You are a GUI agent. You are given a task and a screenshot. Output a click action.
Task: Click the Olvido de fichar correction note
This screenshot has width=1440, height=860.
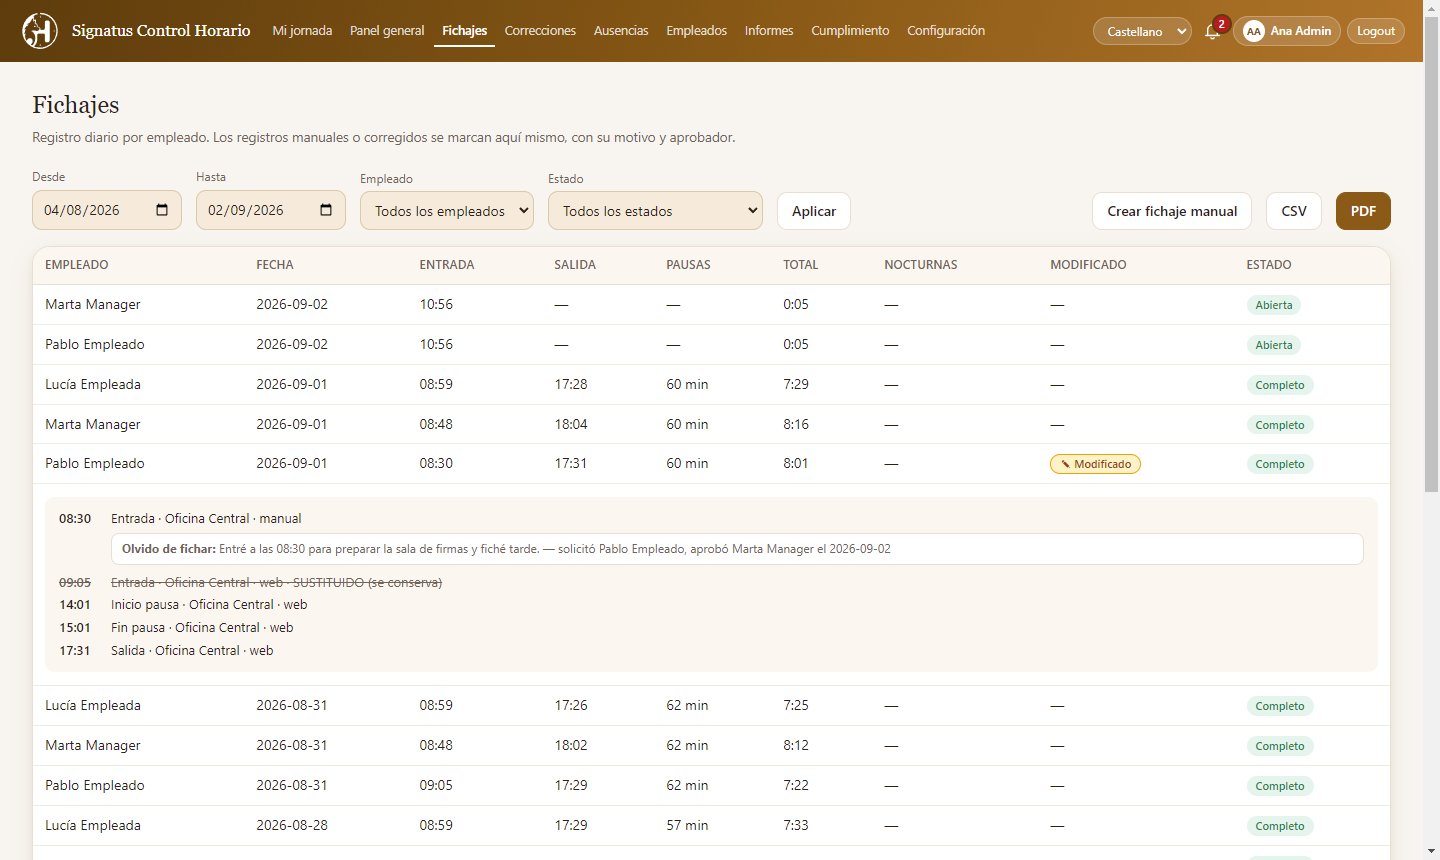(x=737, y=549)
